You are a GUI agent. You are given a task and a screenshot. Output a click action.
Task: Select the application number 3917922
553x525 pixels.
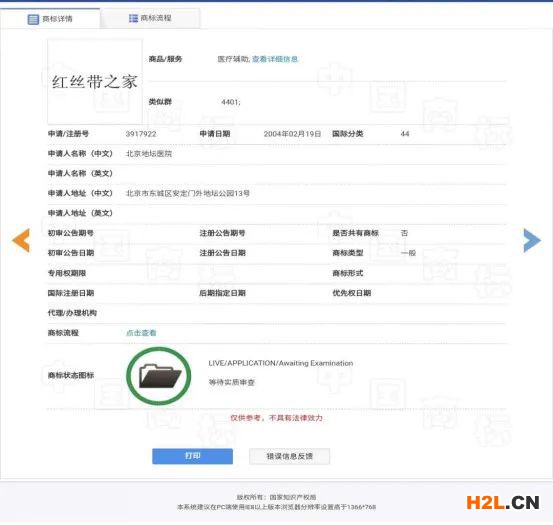[141, 134]
